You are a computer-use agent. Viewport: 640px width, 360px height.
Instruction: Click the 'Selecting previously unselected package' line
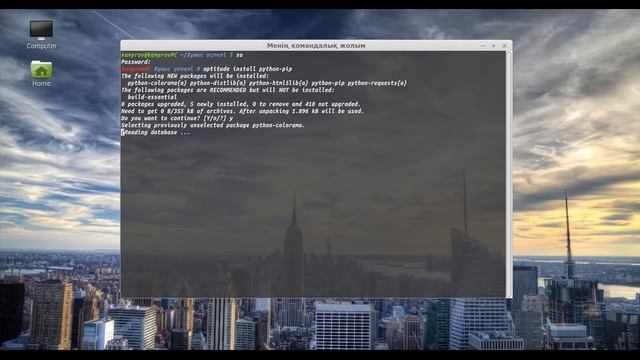coord(213,125)
